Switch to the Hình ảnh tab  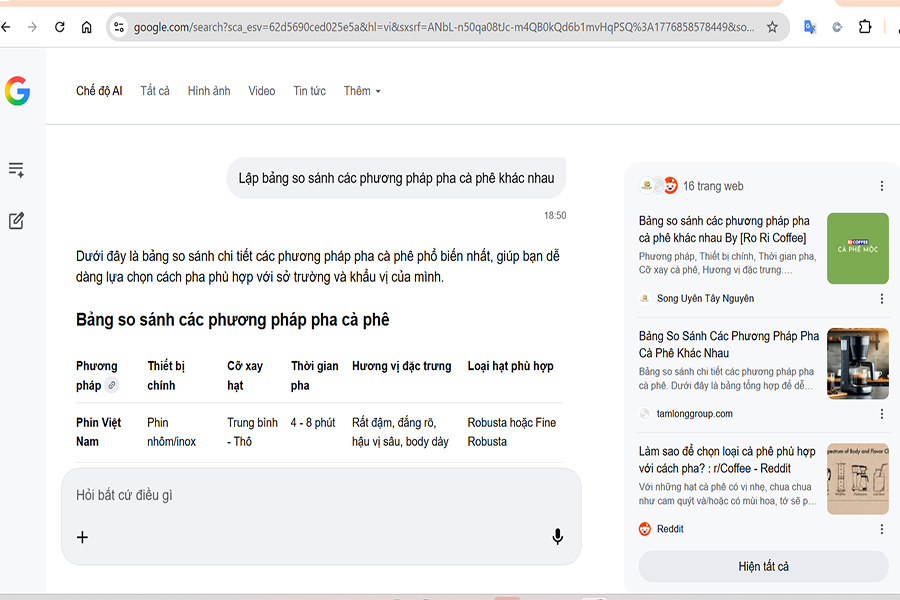point(209,91)
